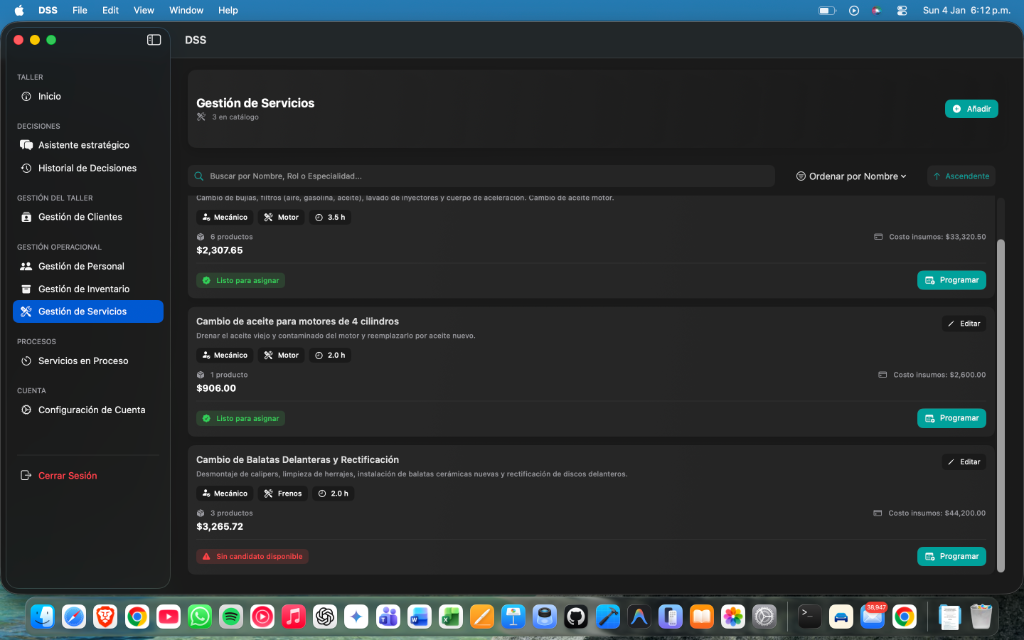Open the Help menu

point(227,10)
